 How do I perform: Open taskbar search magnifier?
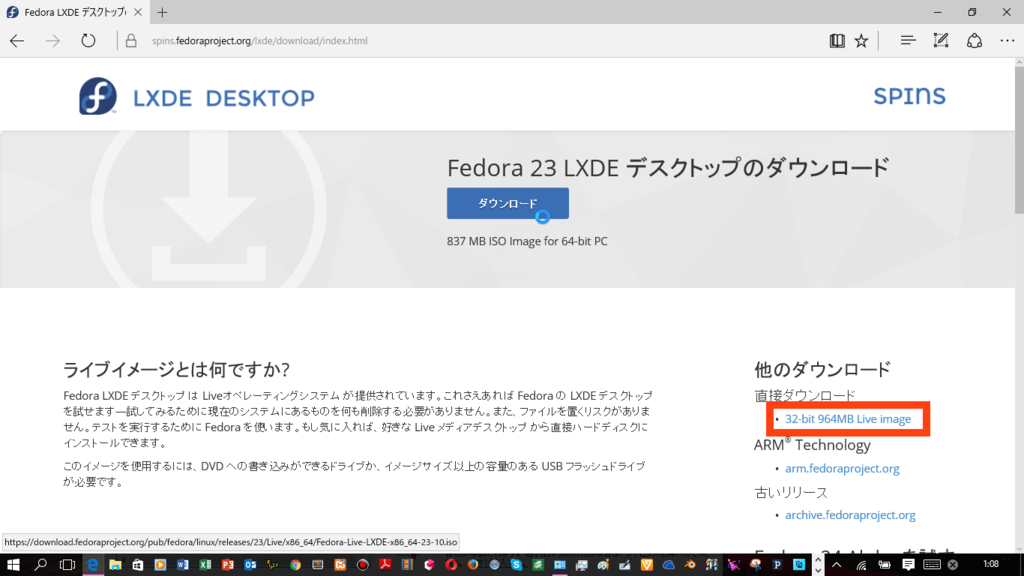point(40,565)
